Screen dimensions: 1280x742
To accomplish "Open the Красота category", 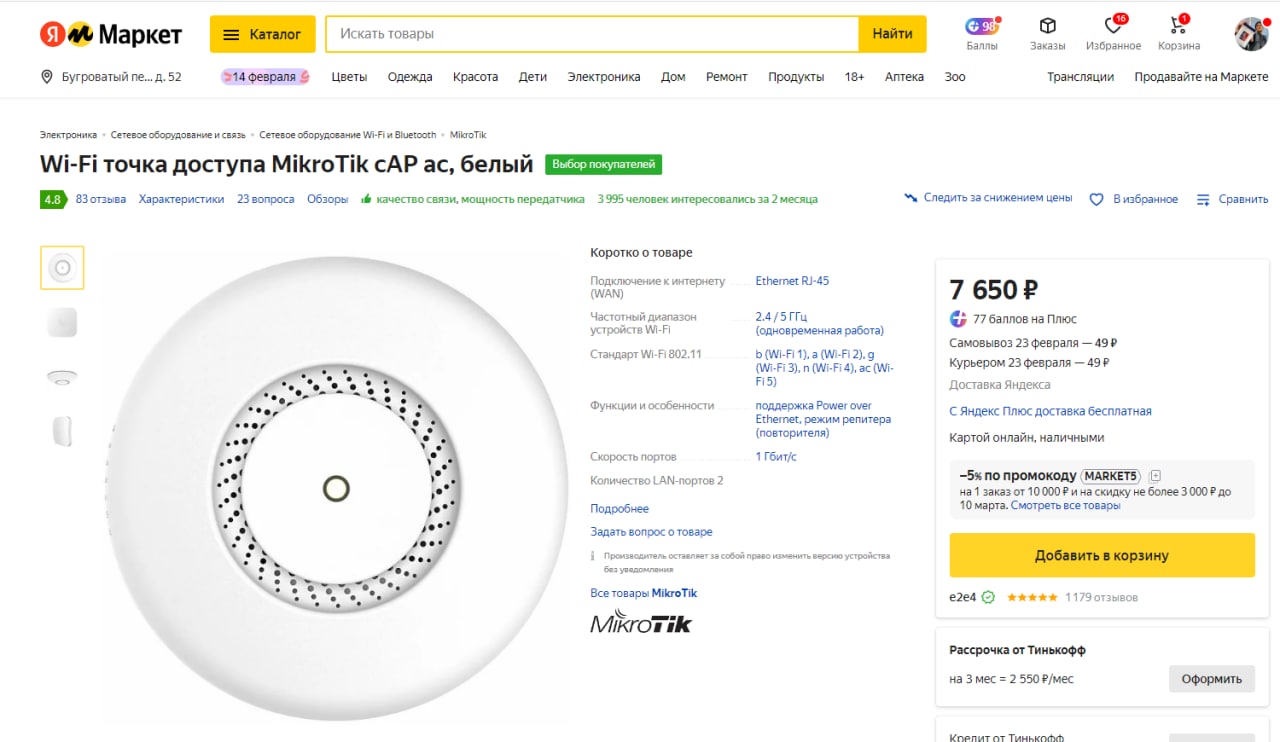I will (x=475, y=77).
